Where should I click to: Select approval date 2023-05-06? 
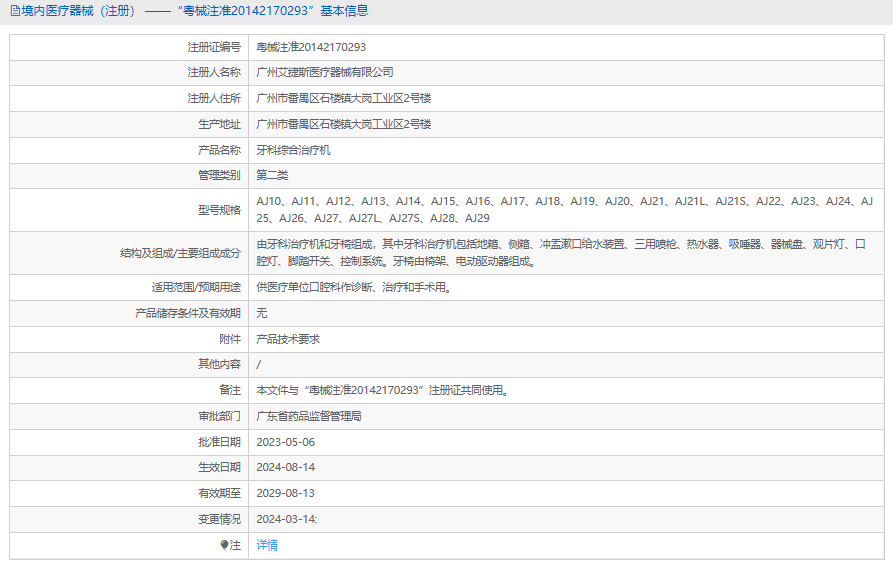285,442
